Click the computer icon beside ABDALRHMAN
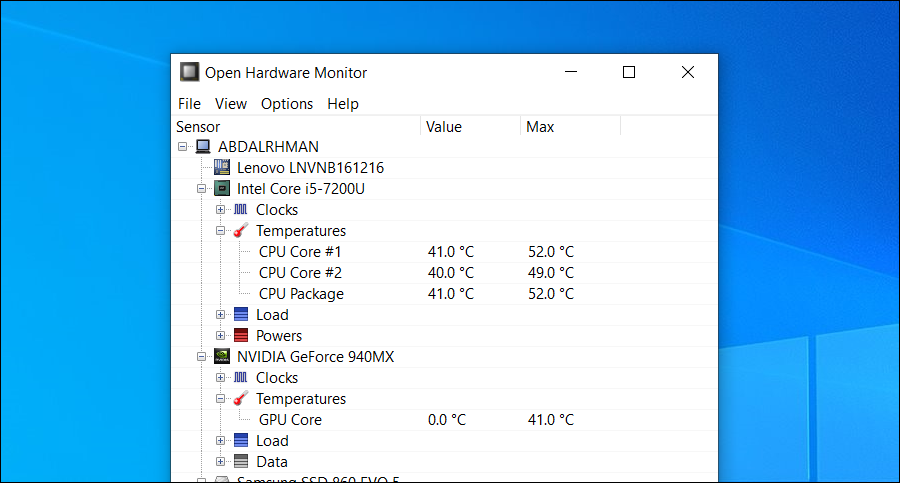 (203, 147)
